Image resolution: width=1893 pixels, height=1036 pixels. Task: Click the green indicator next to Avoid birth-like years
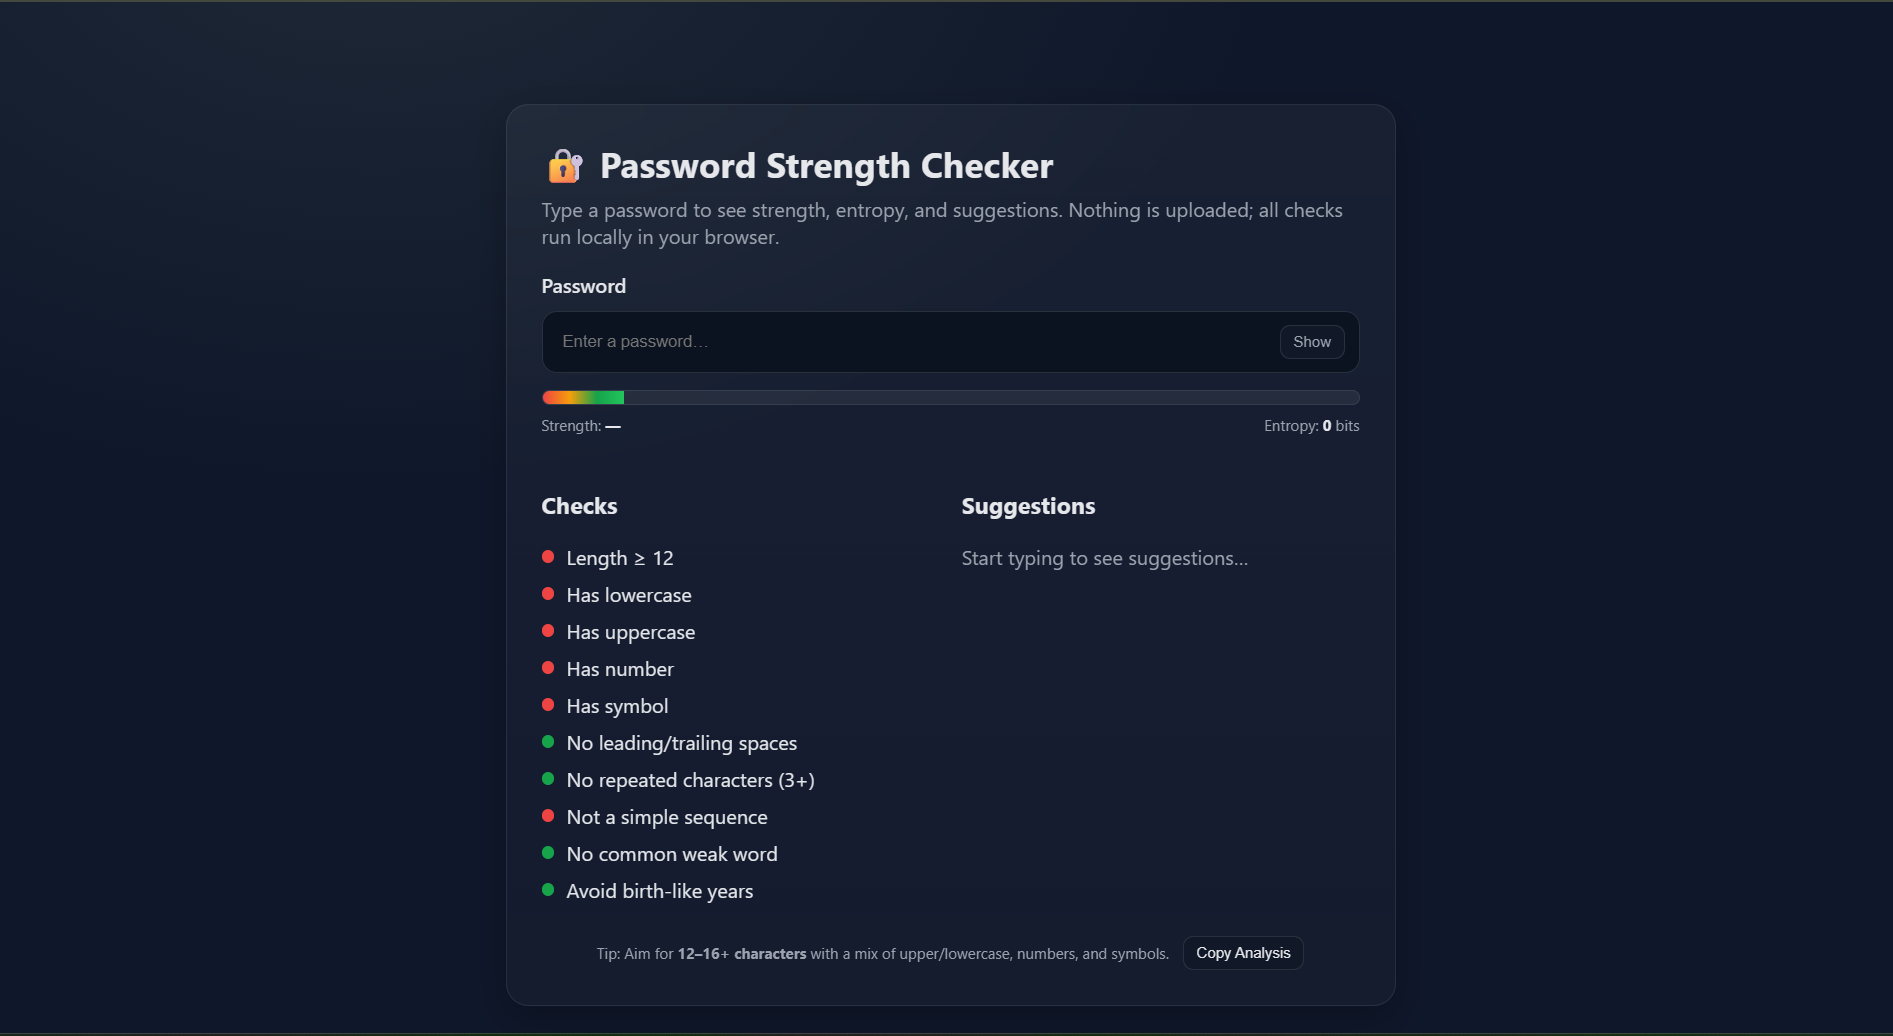click(x=548, y=889)
